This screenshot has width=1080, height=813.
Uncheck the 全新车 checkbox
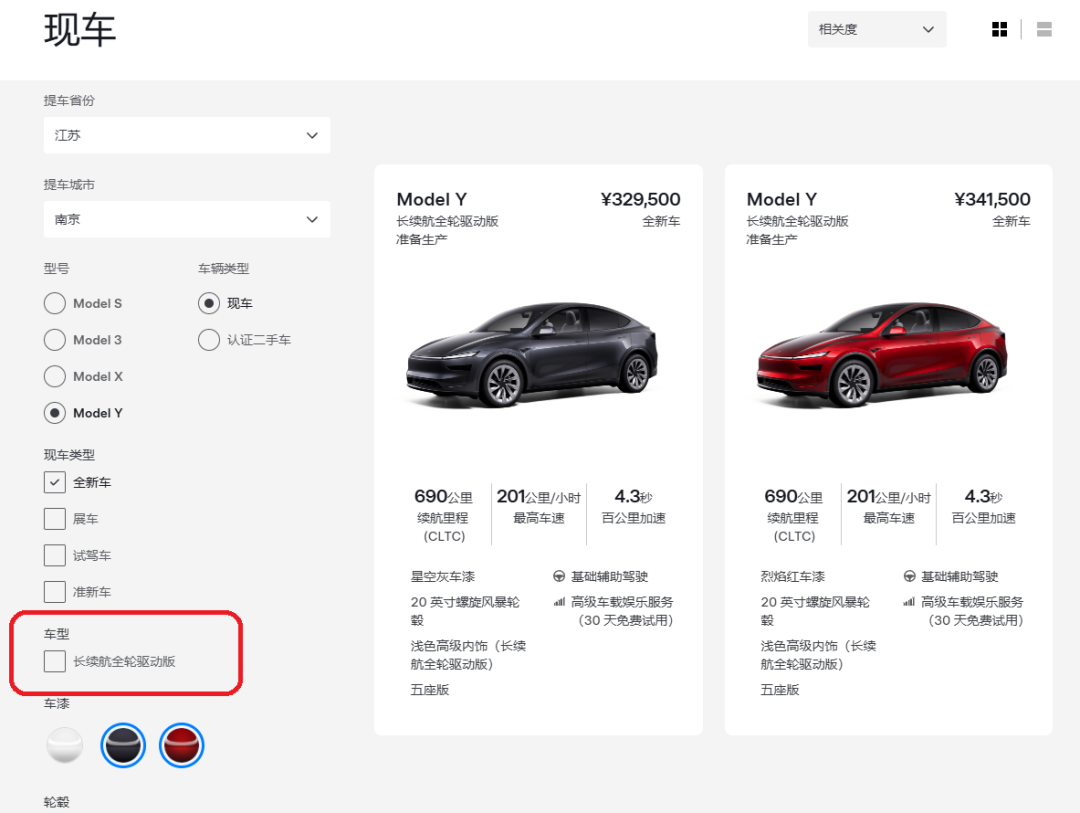click(x=54, y=482)
